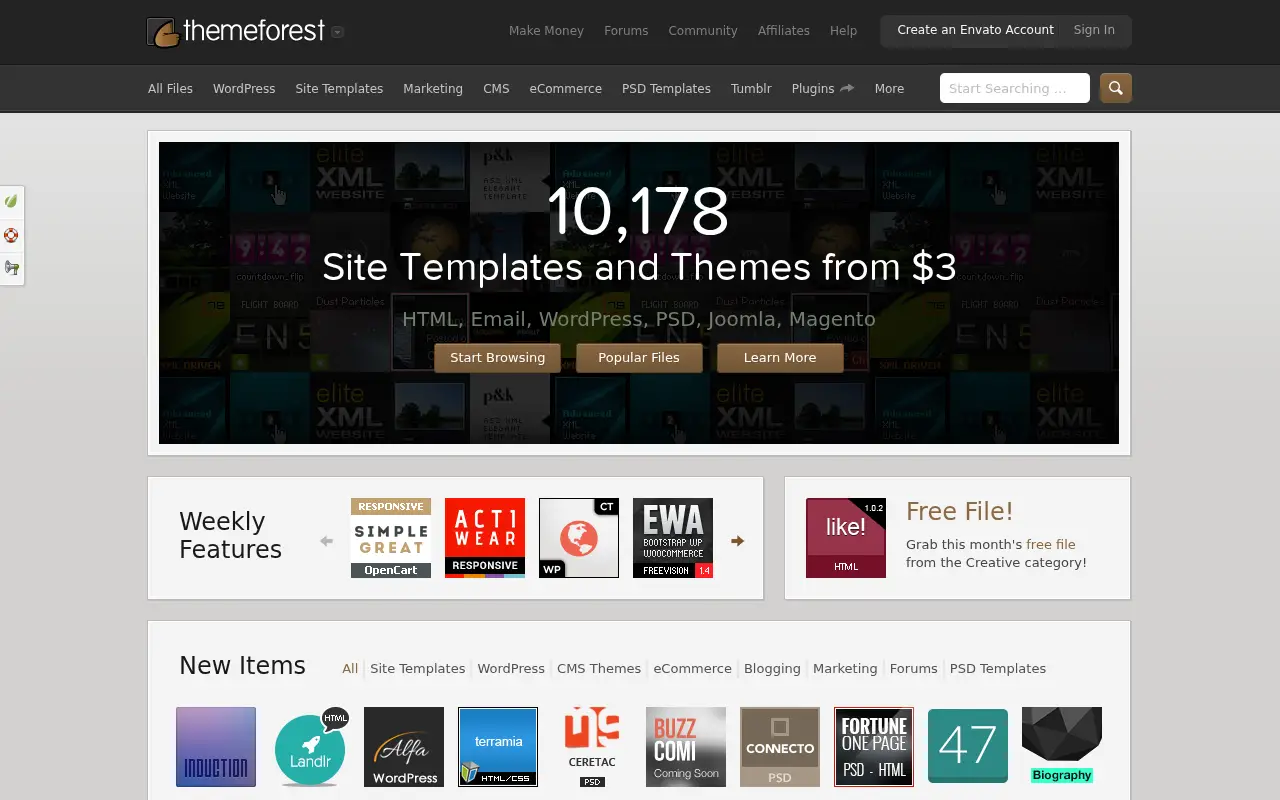The width and height of the screenshot is (1280, 800).
Task: Open the Acti Wear Responsive featured item
Action: [485, 538]
